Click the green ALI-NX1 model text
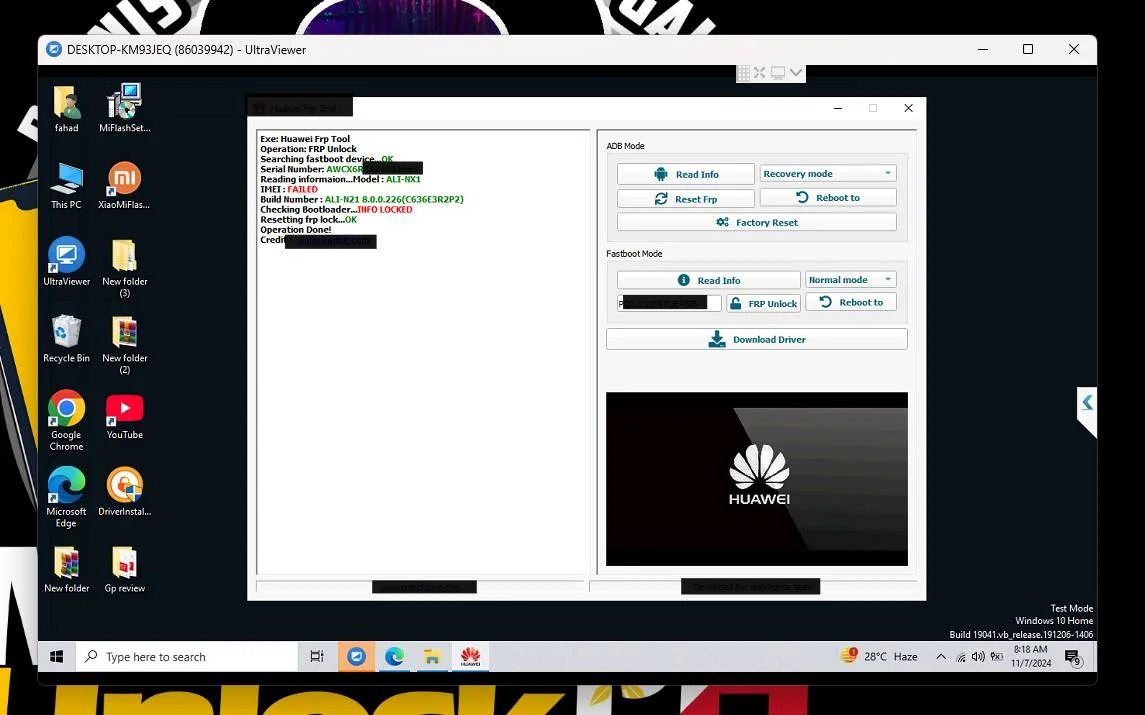Image resolution: width=1145 pixels, height=715 pixels. point(403,179)
